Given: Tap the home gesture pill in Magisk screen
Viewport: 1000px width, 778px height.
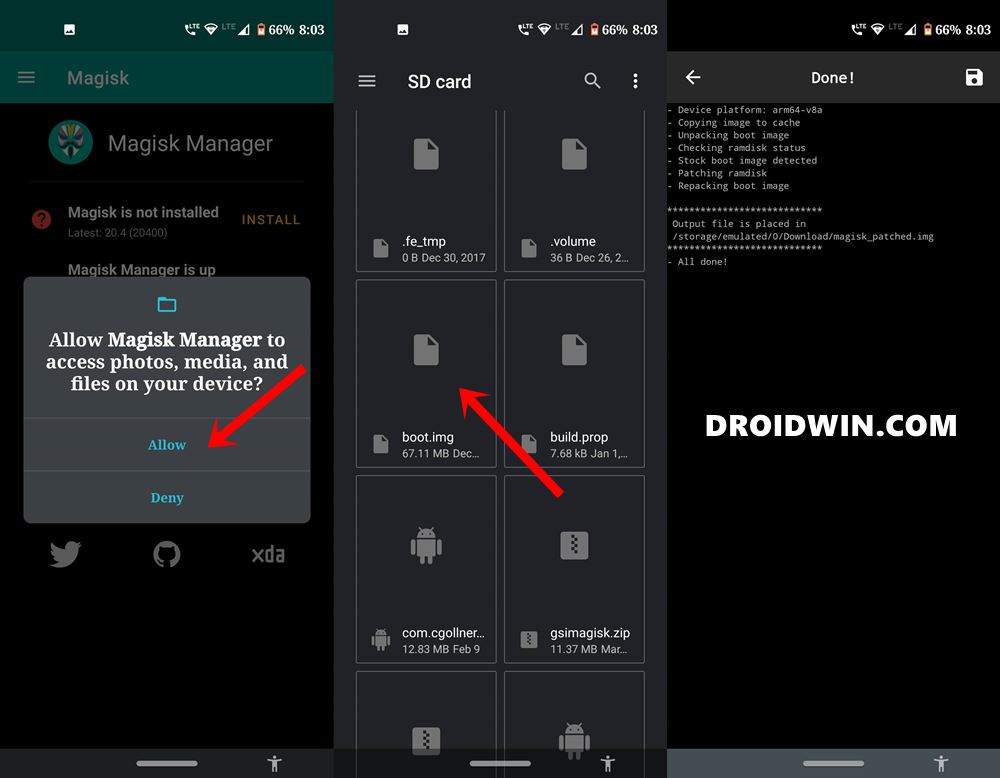Looking at the screenshot, I should click(167, 763).
